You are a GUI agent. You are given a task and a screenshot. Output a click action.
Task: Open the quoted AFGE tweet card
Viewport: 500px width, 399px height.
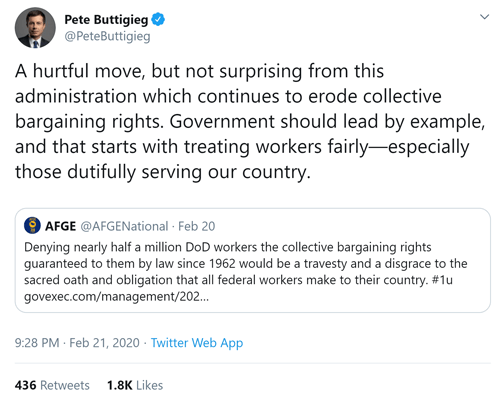(x=253, y=260)
